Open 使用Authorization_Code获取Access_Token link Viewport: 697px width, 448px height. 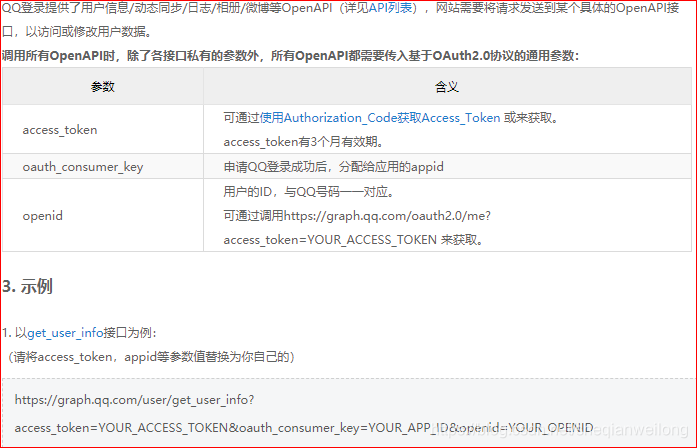tap(380, 118)
